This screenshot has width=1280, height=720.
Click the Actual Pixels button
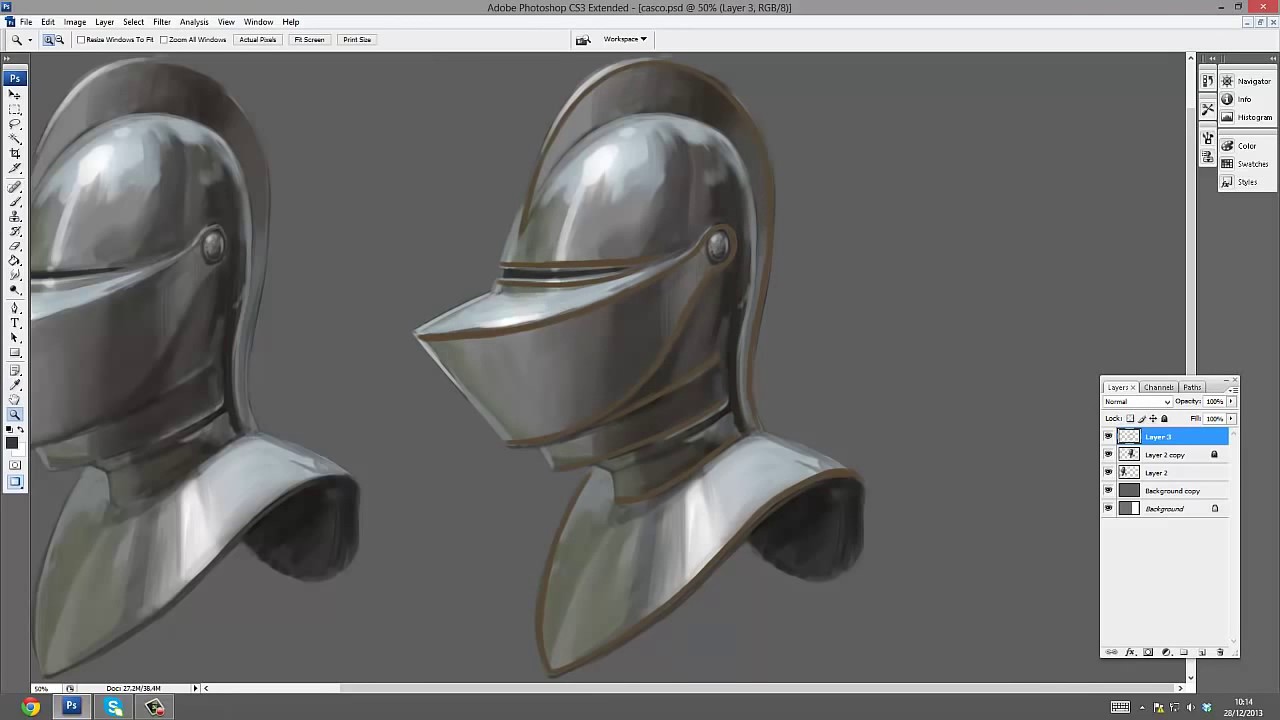[257, 39]
